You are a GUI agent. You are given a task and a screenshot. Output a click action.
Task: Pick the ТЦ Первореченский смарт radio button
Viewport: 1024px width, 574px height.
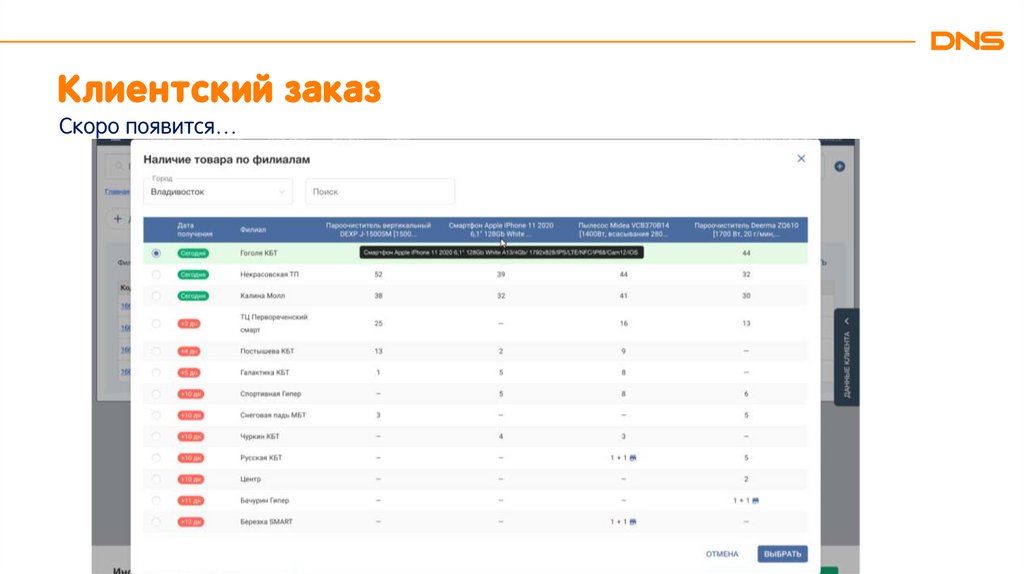tap(156, 323)
